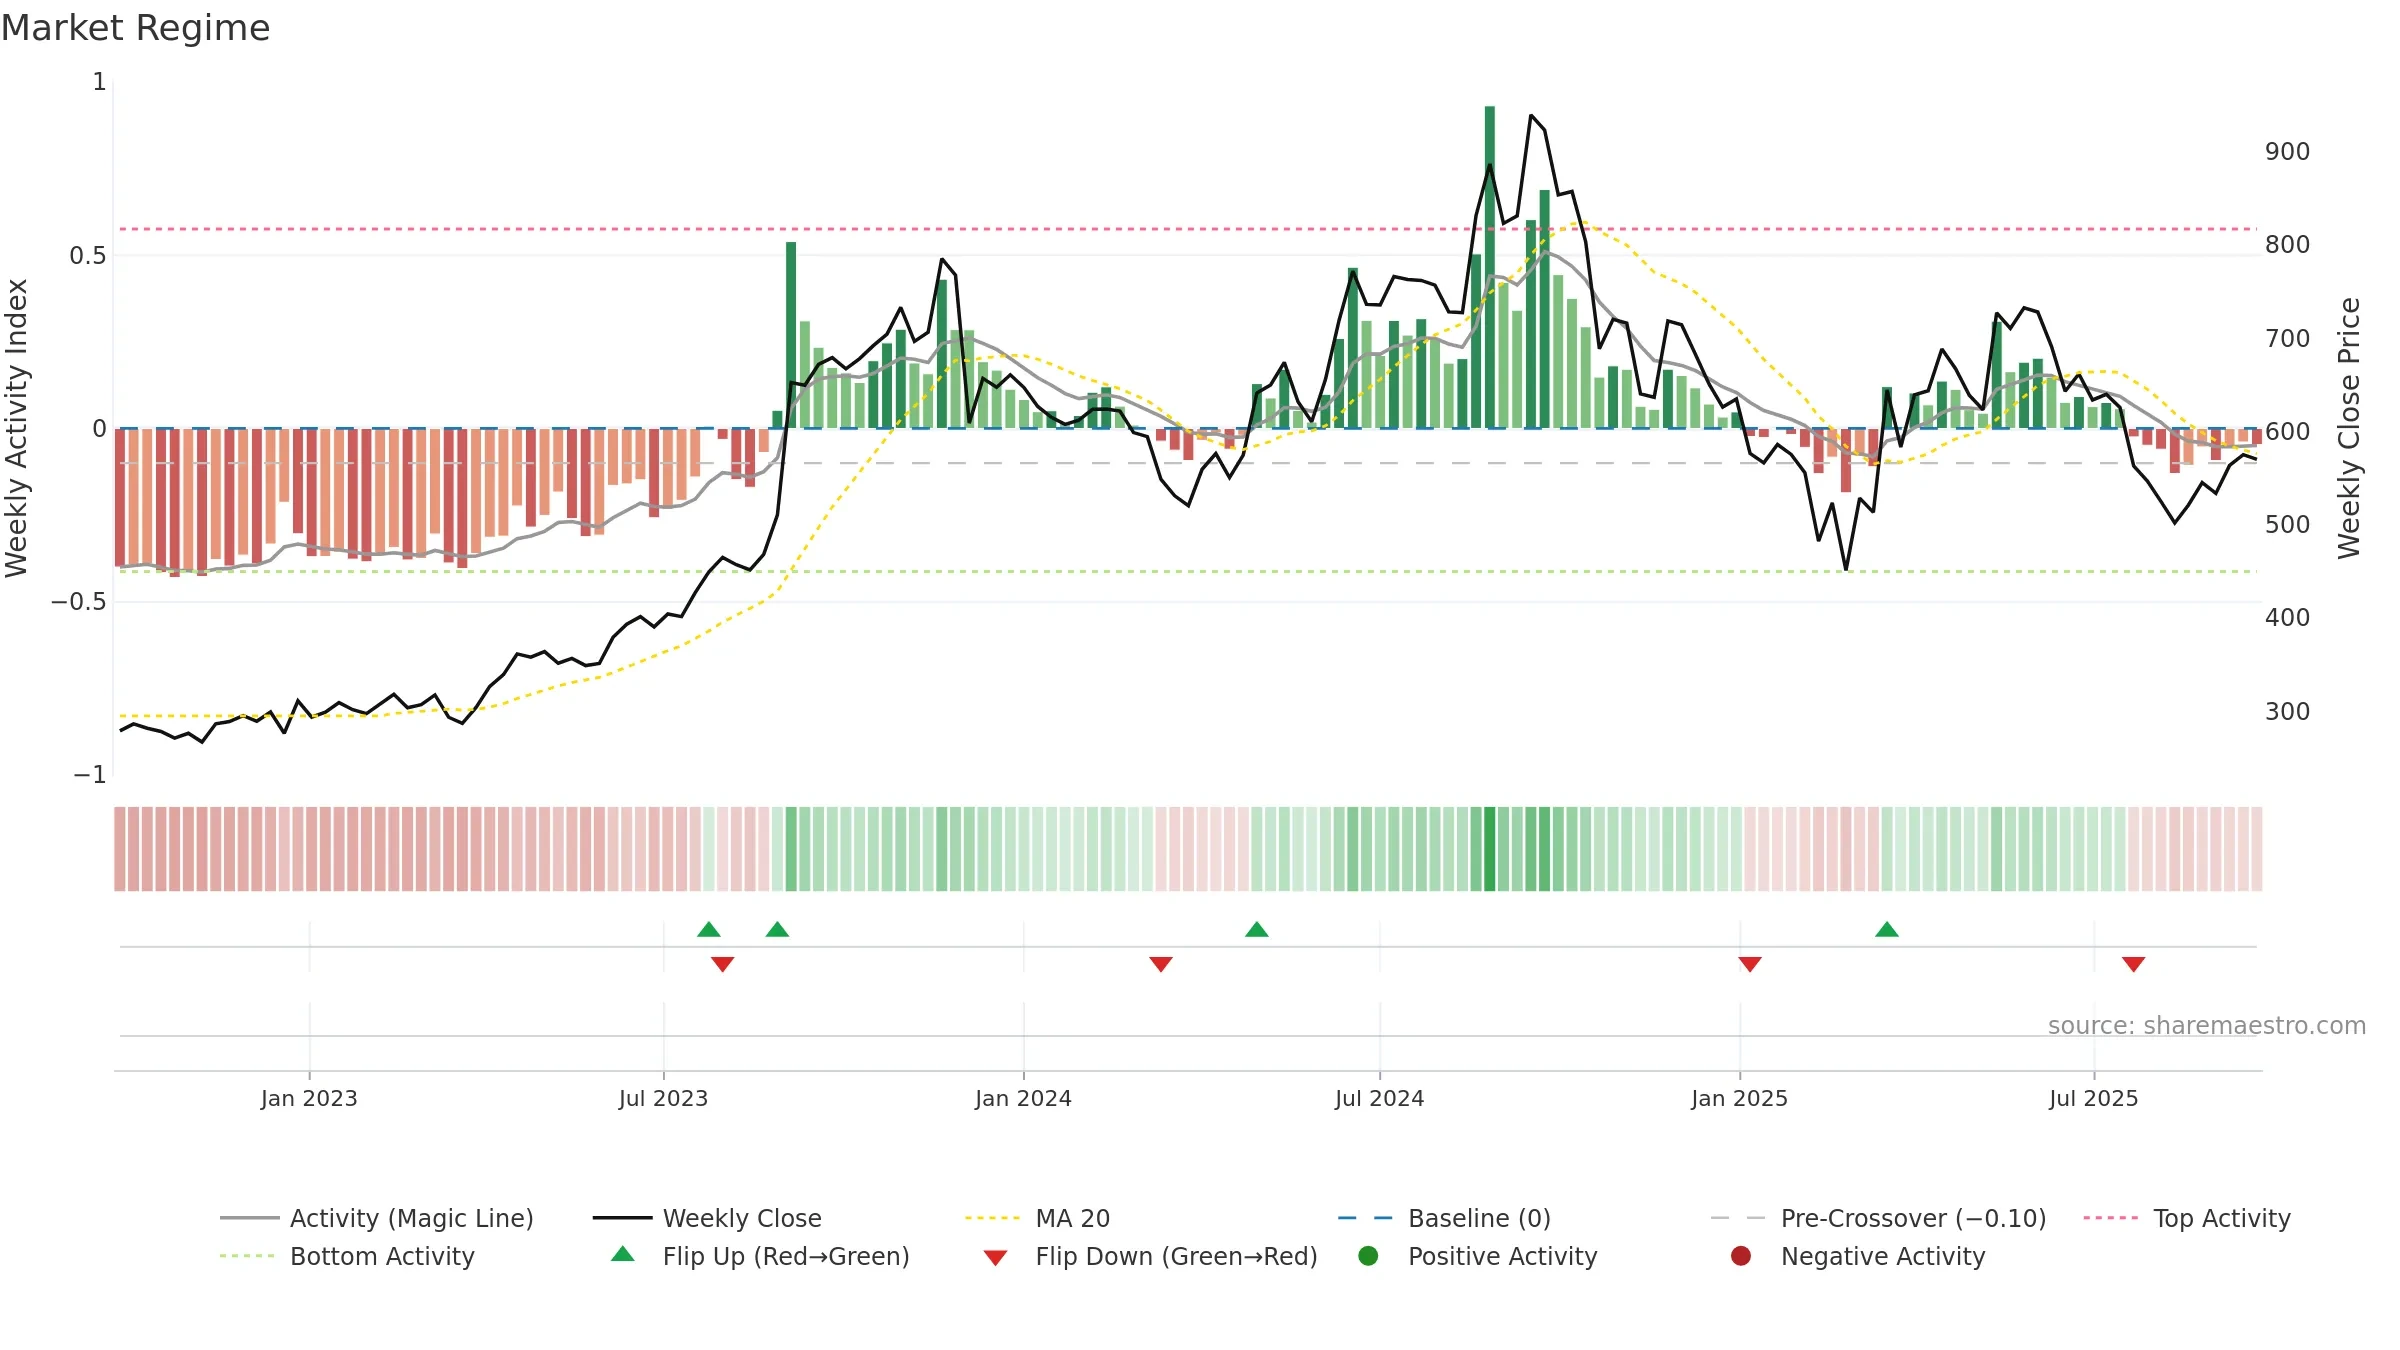Click the tallest green activity bar of 2024
Viewport: 2400px width, 1350px height.
point(1490,267)
